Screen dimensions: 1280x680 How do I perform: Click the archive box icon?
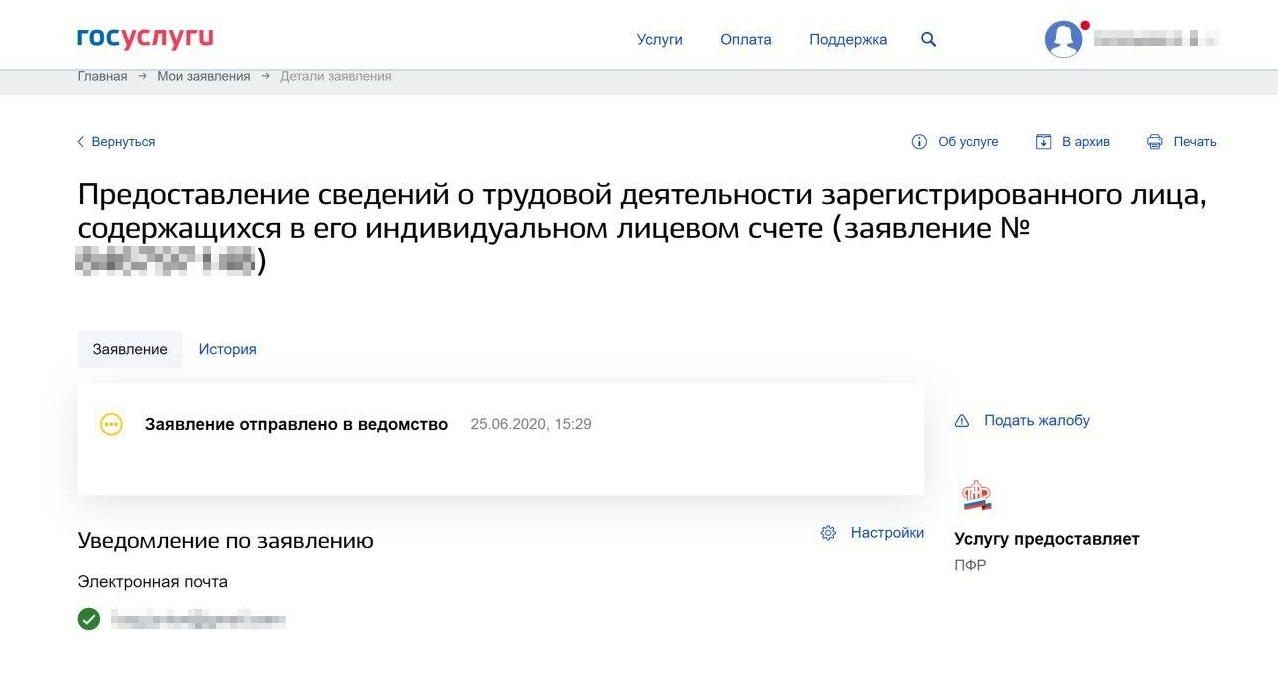1043,142
